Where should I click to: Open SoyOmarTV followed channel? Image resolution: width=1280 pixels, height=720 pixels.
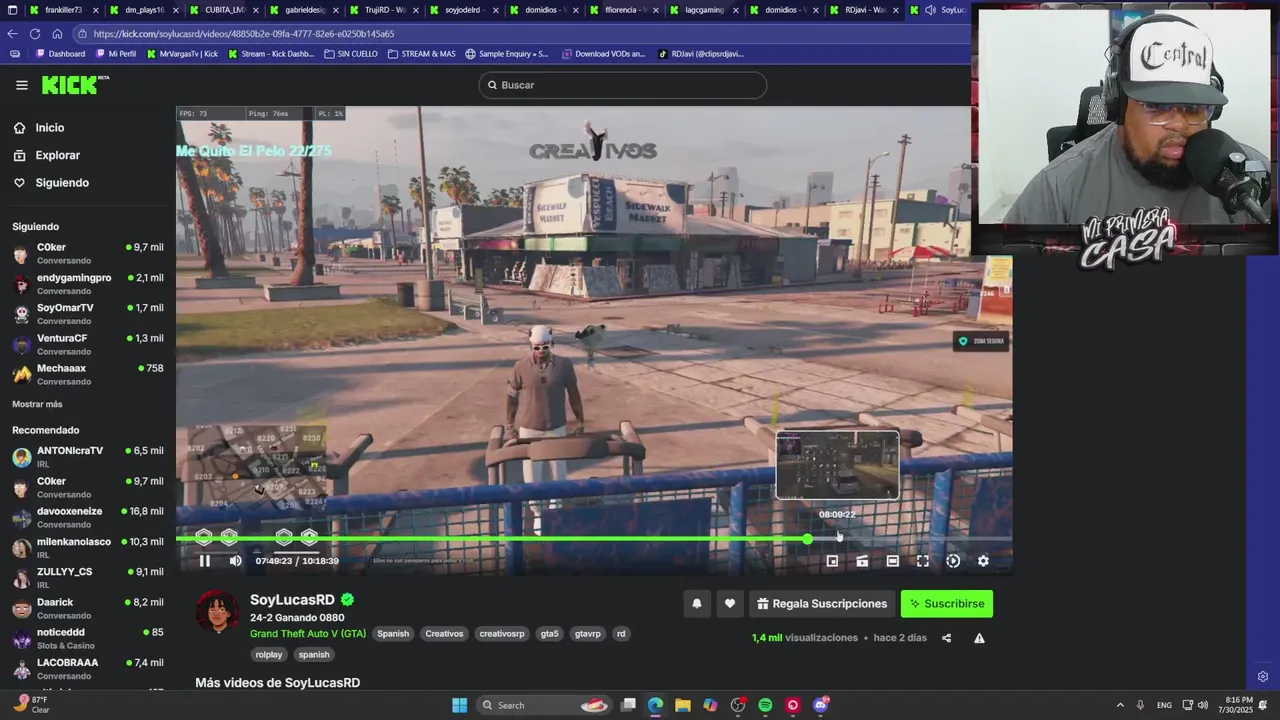[x=88, y=314]
